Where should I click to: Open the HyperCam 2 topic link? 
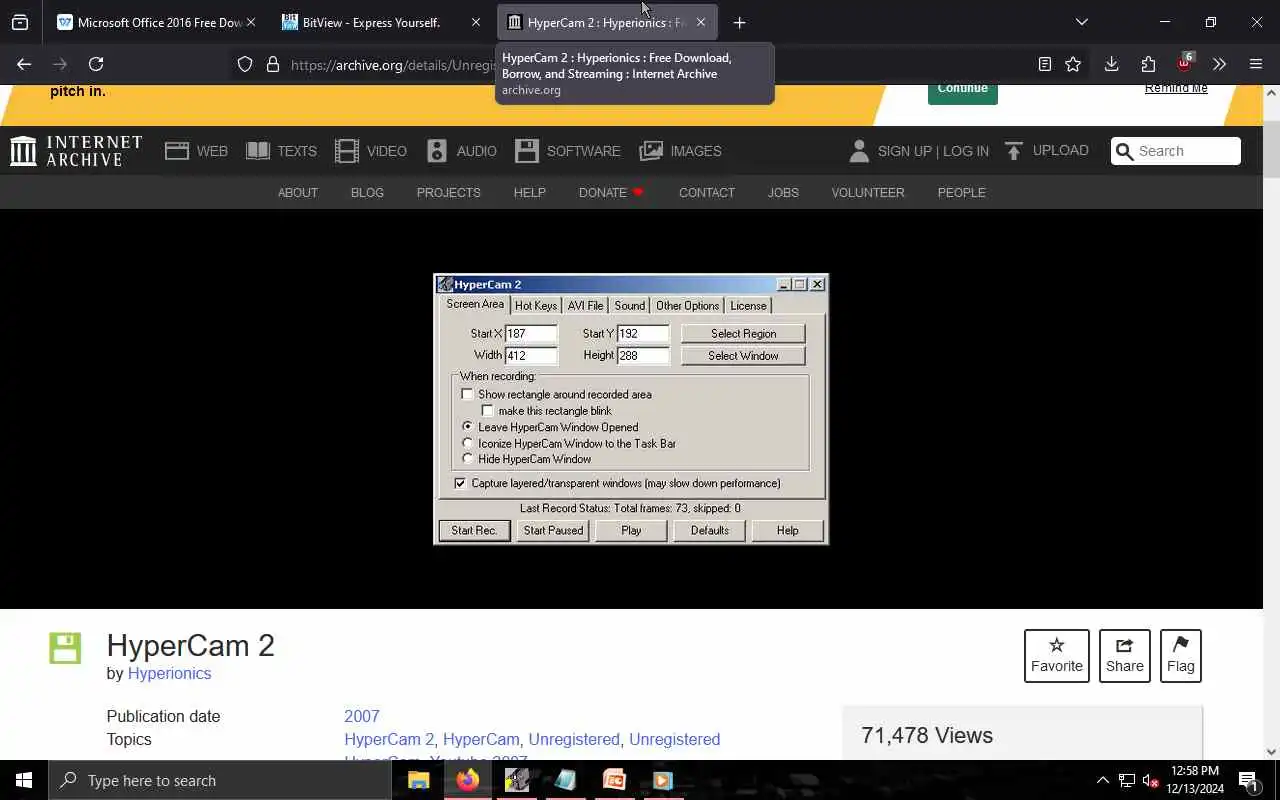(x=389, y=739)
